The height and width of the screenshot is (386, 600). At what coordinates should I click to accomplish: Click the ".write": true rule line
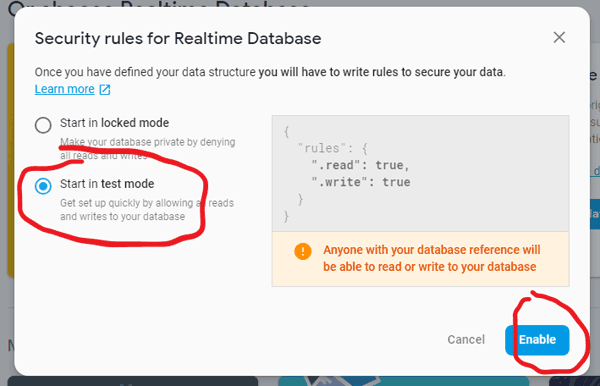click(x=360, y=182)
